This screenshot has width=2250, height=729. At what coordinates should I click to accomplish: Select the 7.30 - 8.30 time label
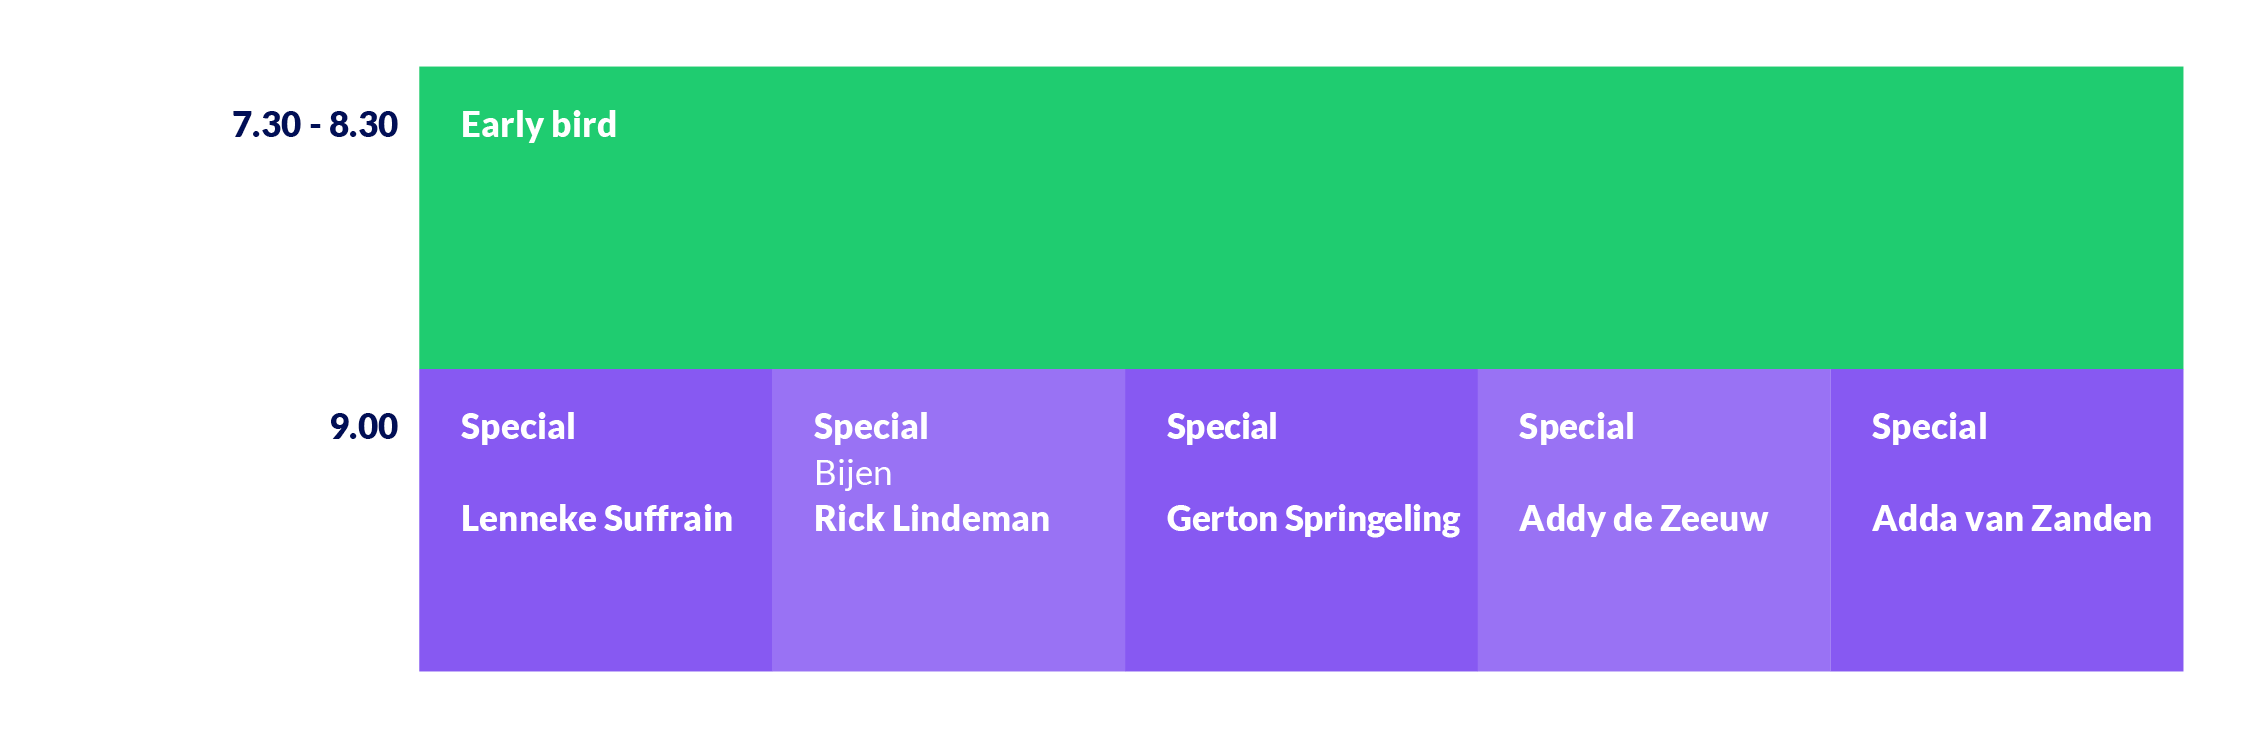[x=315, y=125]
